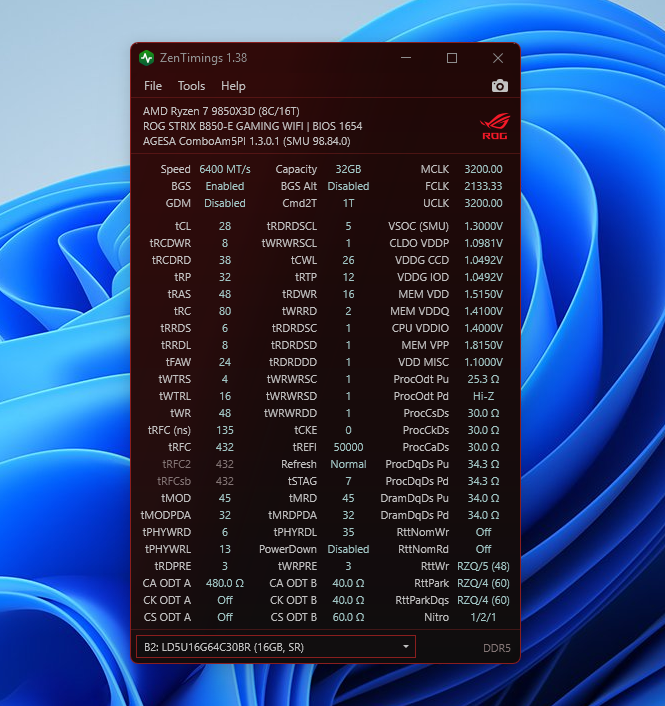Image resolution: width=665 pixels, height=706 pixels.
Task: Click the RttWr value RZQ/5 (48)
Action: [x=483, y=566]
